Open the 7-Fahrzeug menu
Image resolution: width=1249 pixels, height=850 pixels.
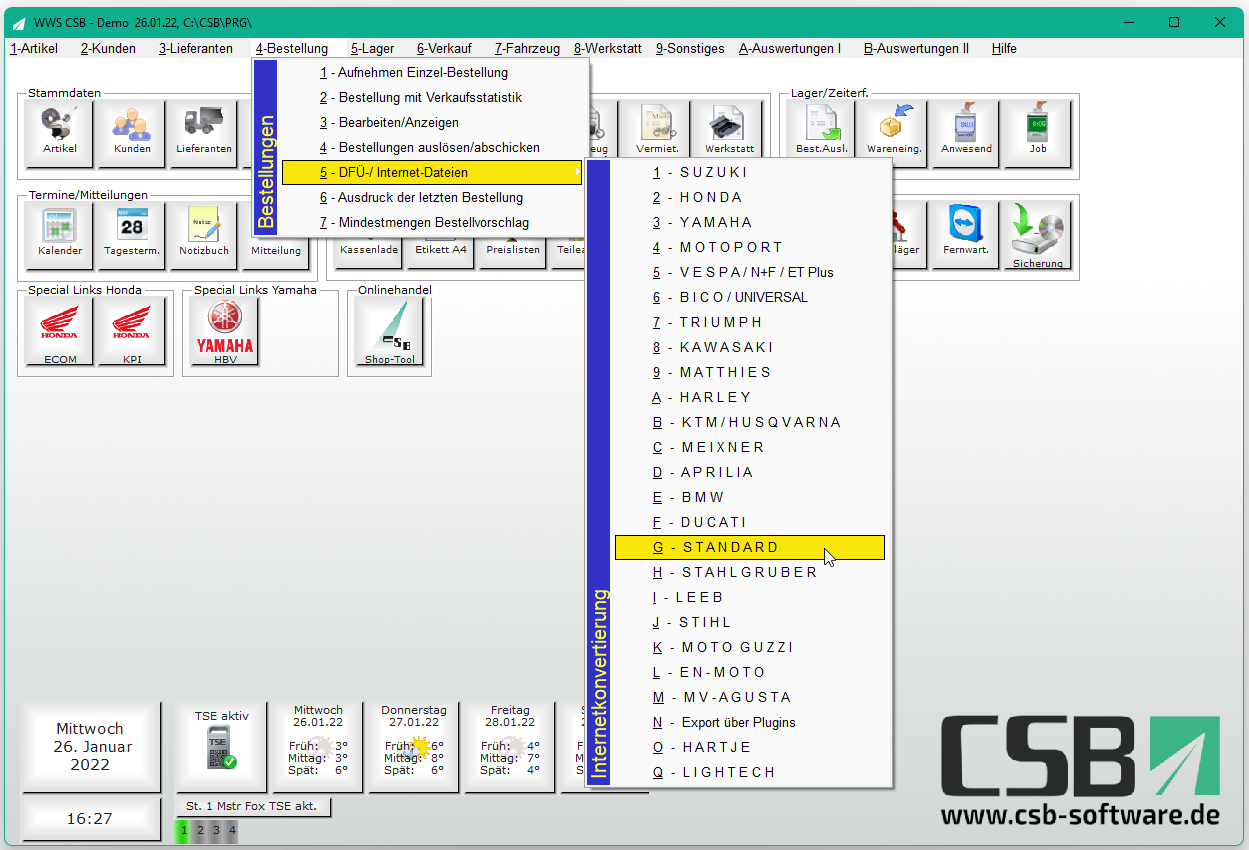(x=528, y=48)
